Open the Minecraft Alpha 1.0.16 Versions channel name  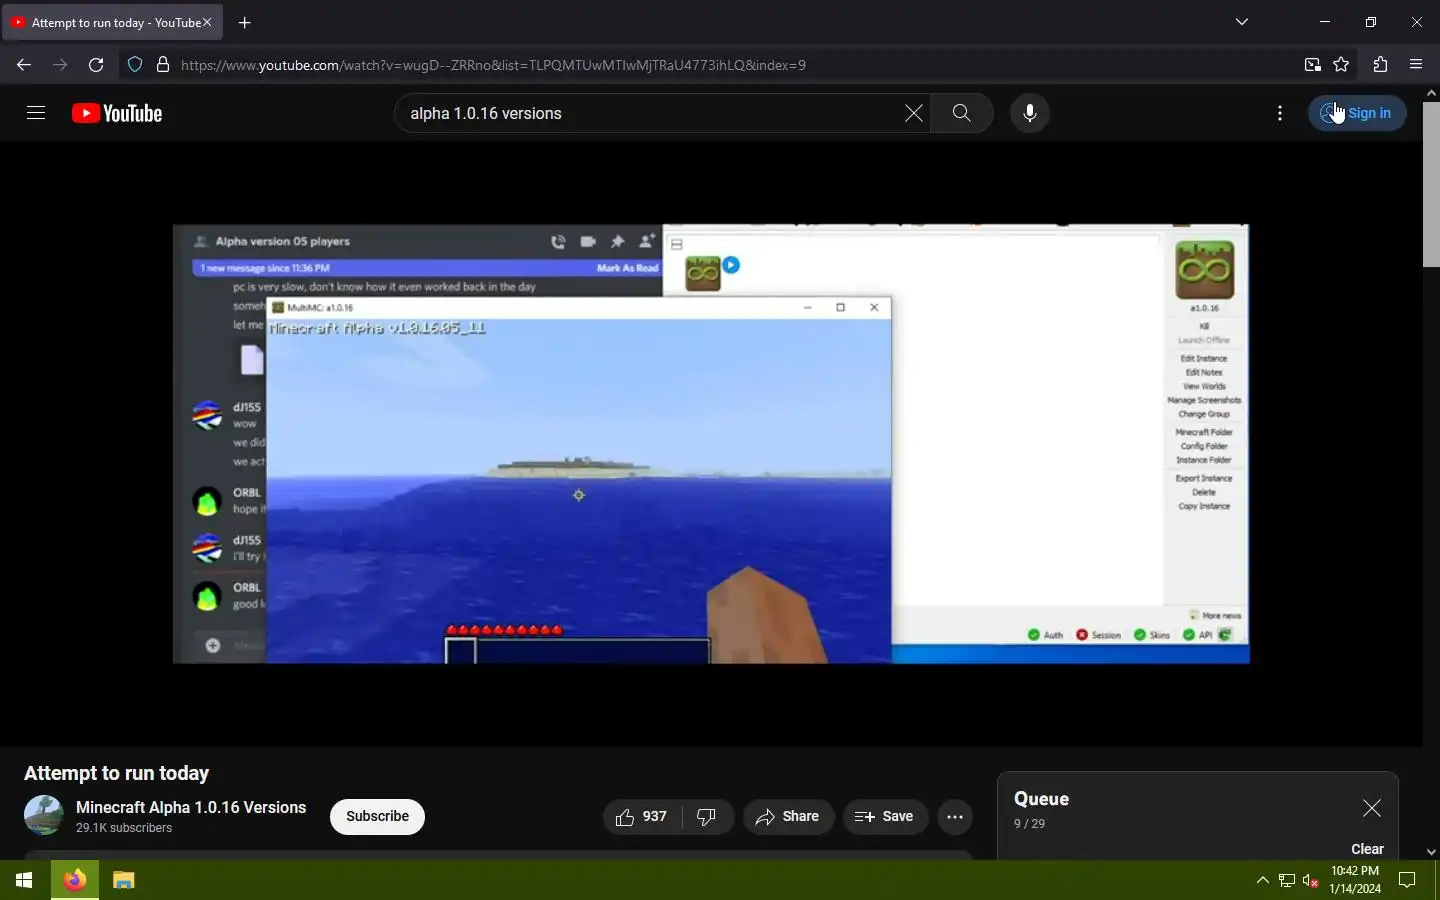coord(191,807)
